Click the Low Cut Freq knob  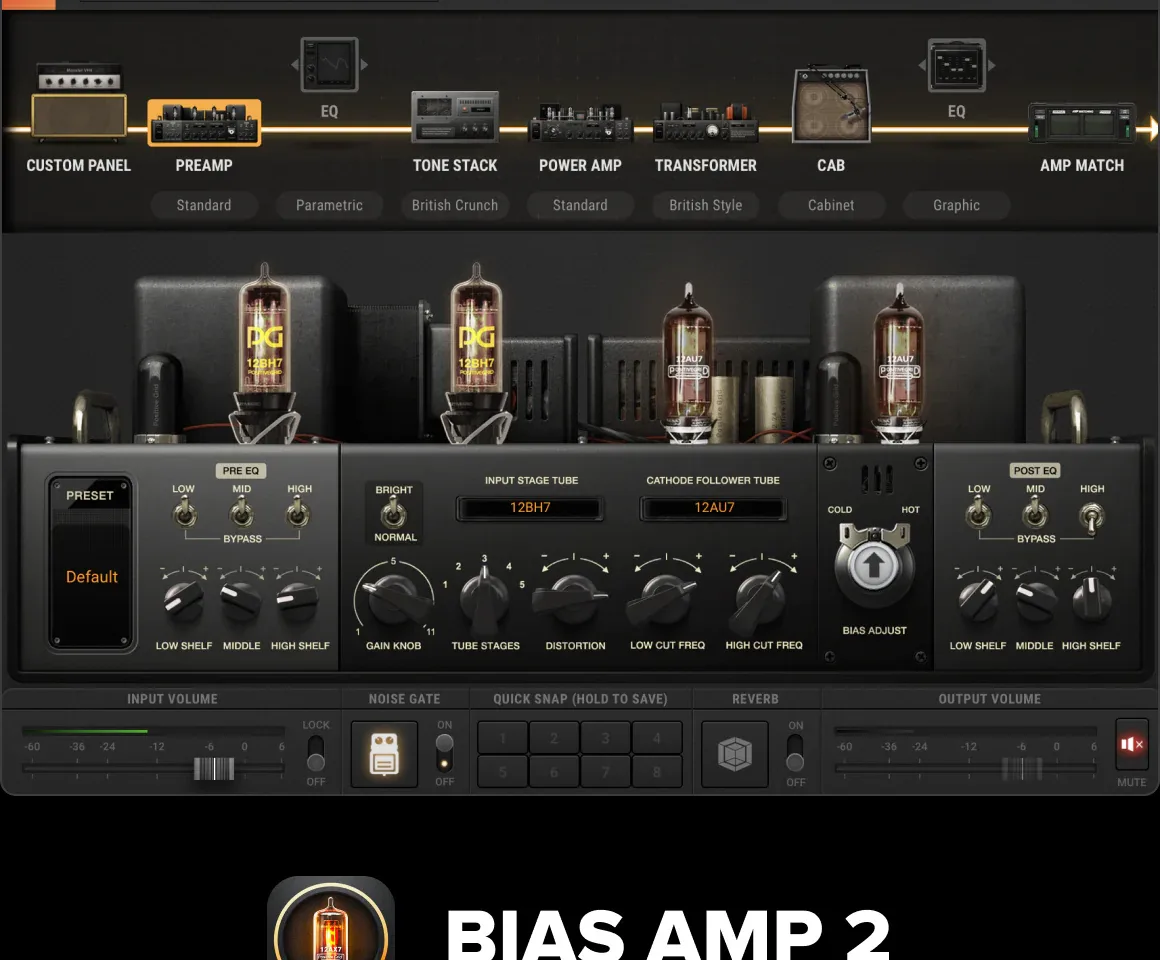tap(663, 599)
